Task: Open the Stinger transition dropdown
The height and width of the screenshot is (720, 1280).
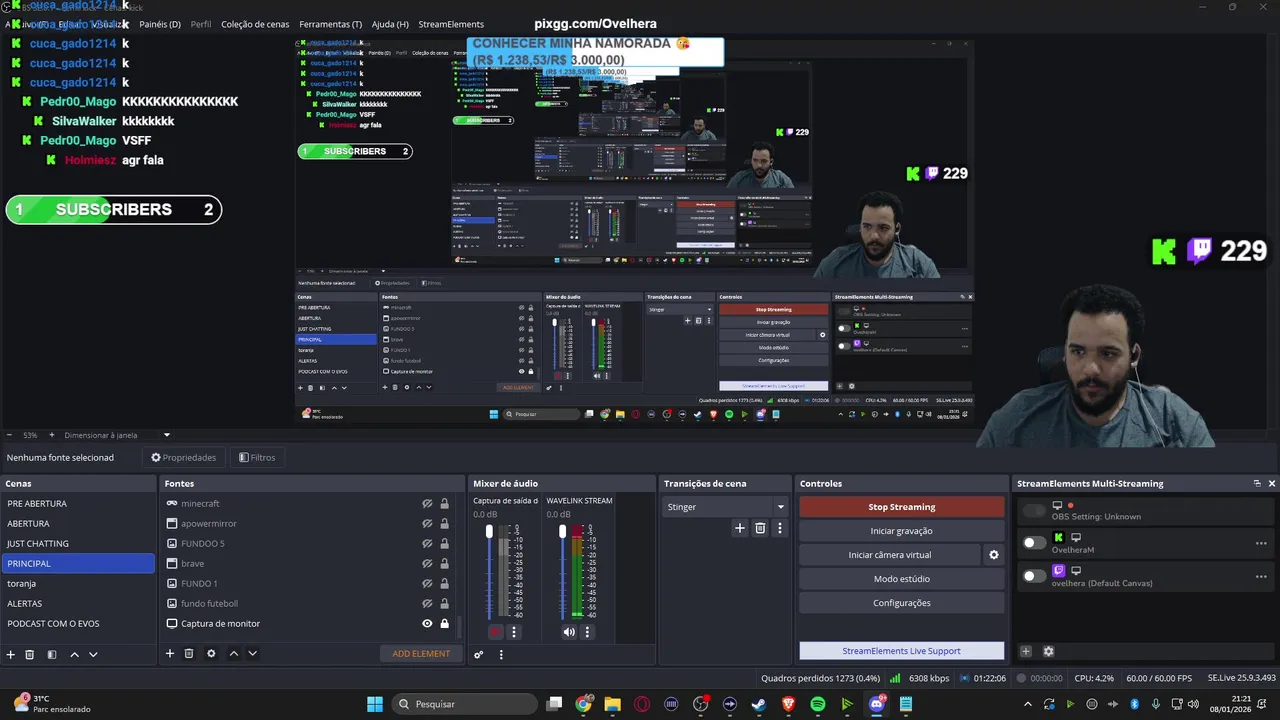Action: (725, 507)
